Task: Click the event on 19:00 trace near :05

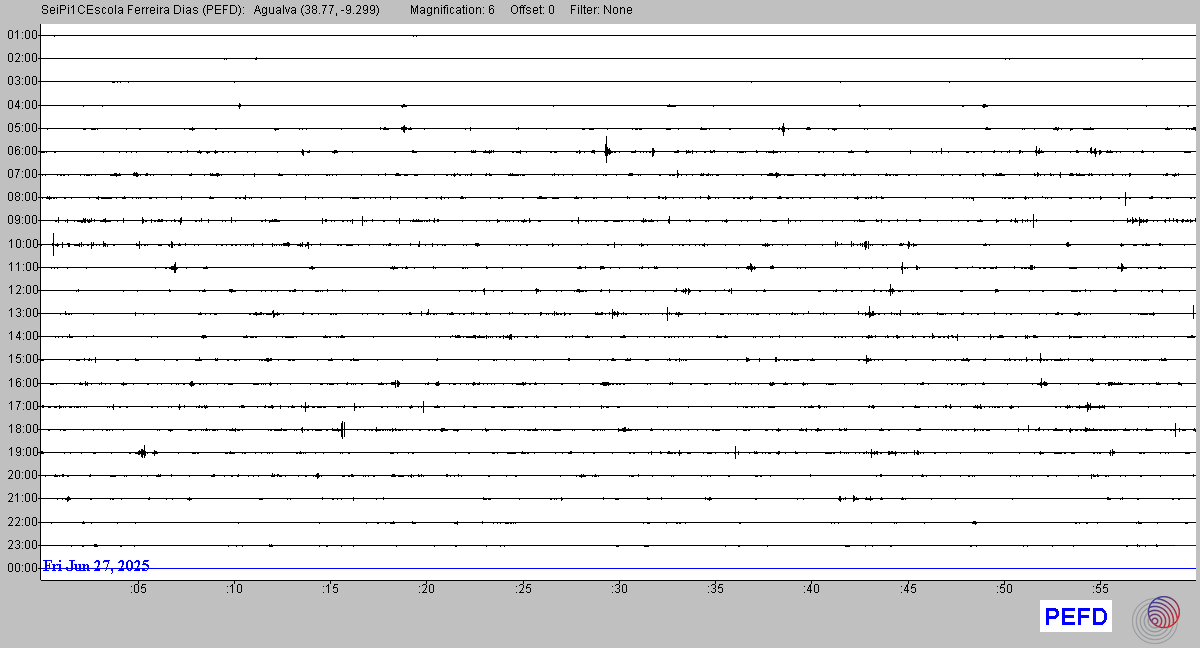Action: point(143,452)
